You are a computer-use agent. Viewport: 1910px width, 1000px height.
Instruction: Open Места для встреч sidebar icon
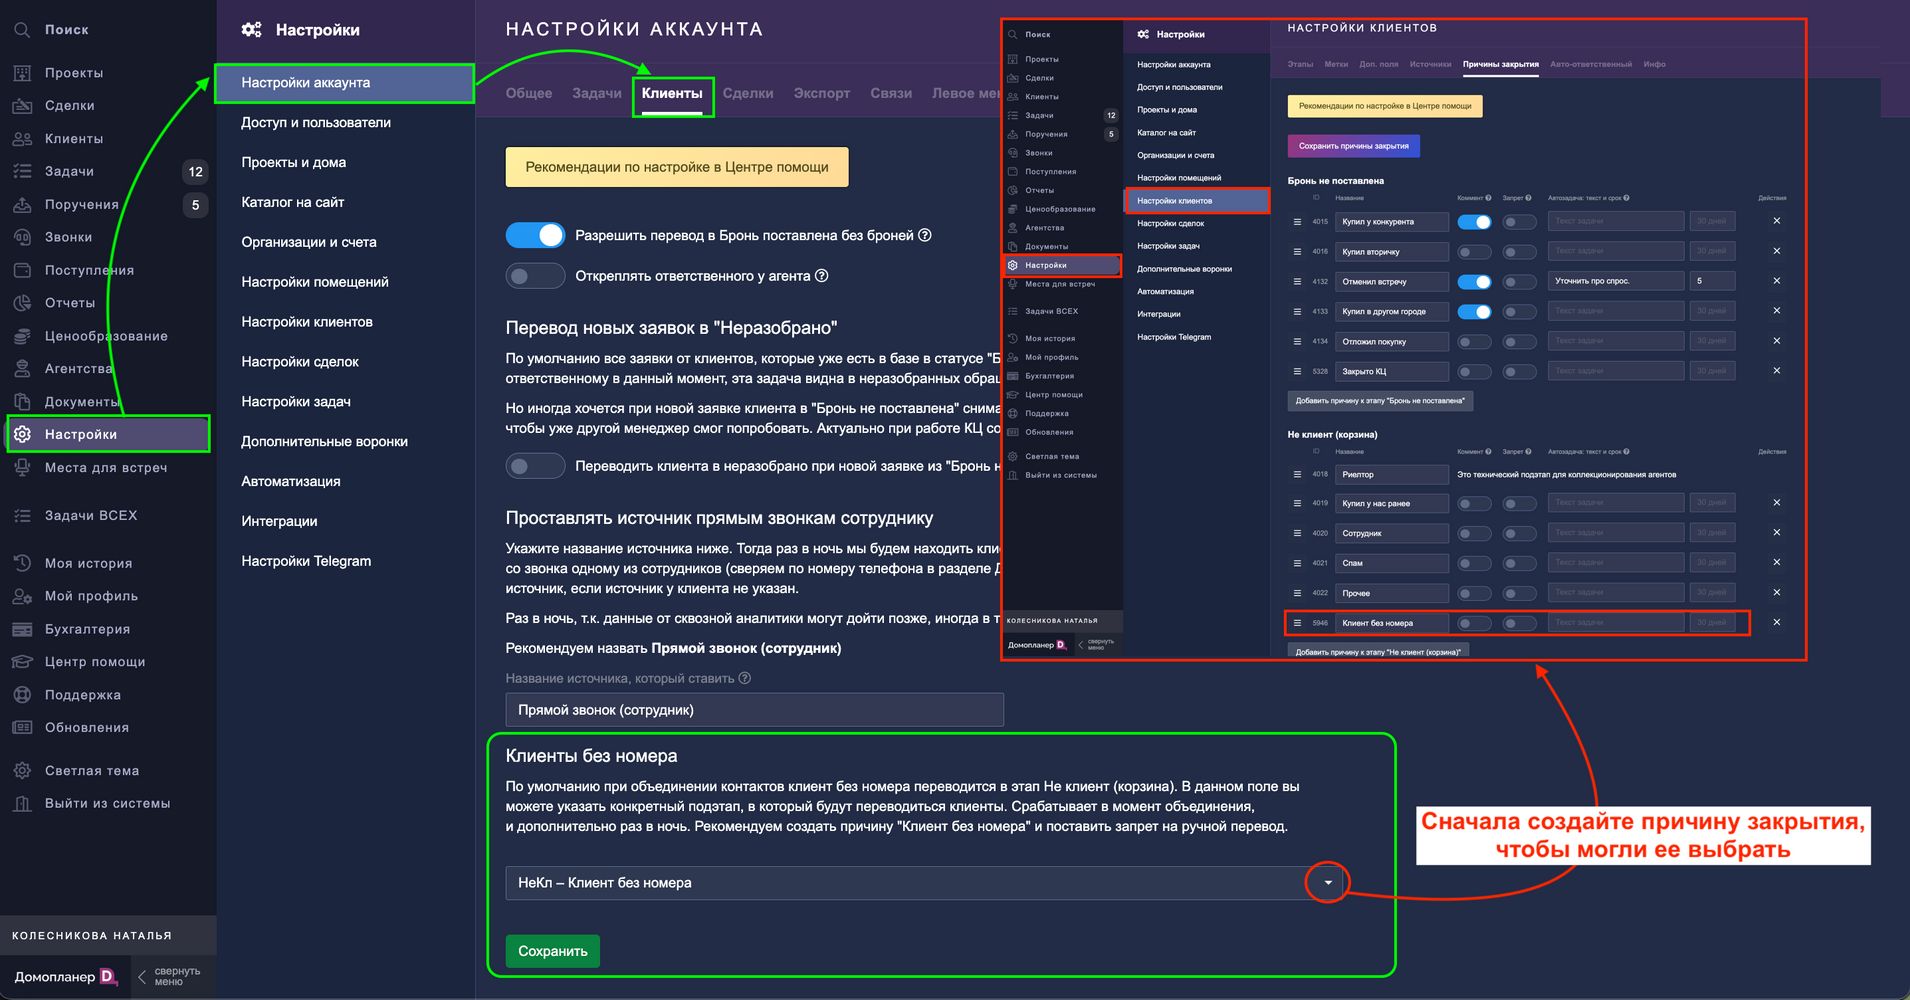click(x=22, y=468)
